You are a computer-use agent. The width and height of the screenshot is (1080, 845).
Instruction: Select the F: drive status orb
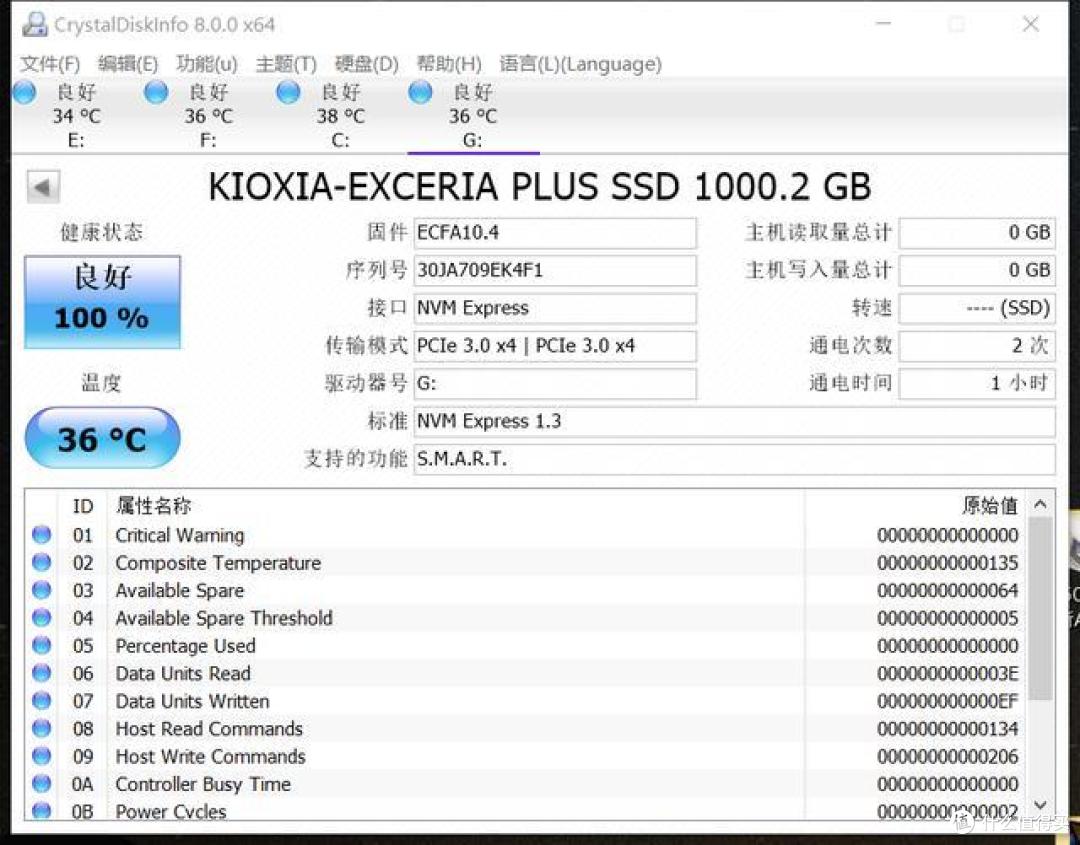coord(156,92)
